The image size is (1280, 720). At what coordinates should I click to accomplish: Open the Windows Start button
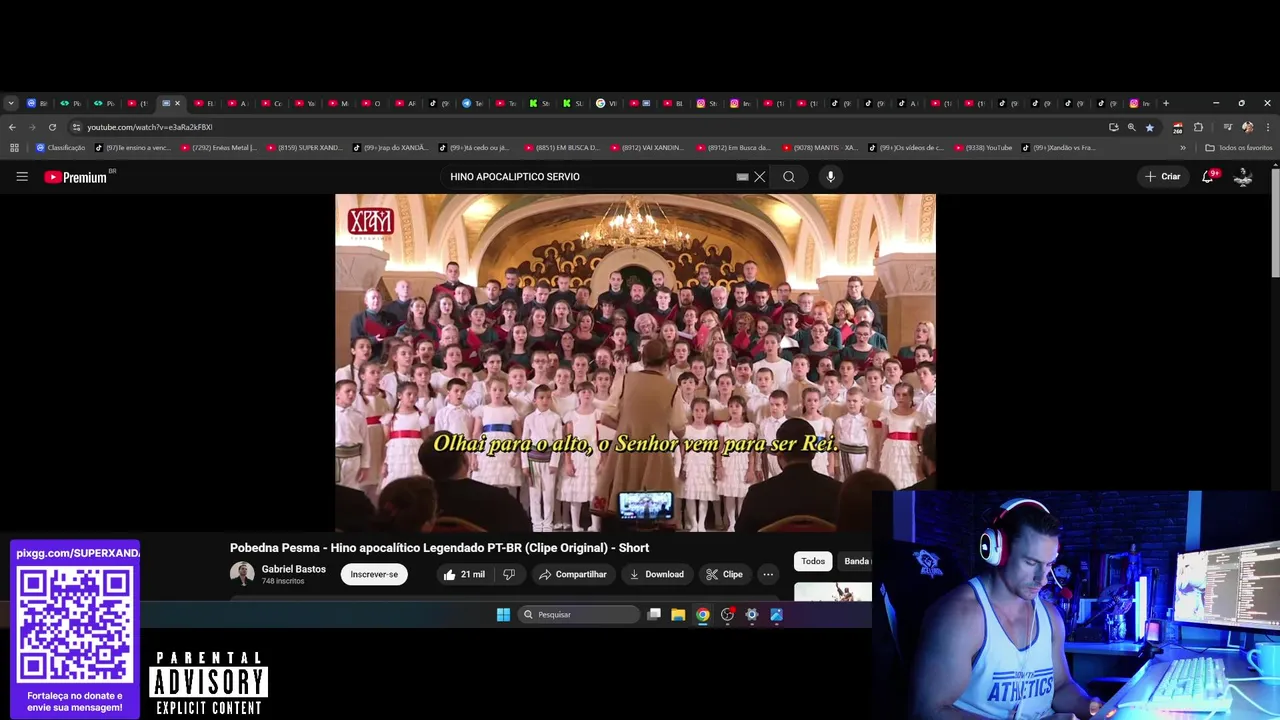coord(503,615)
